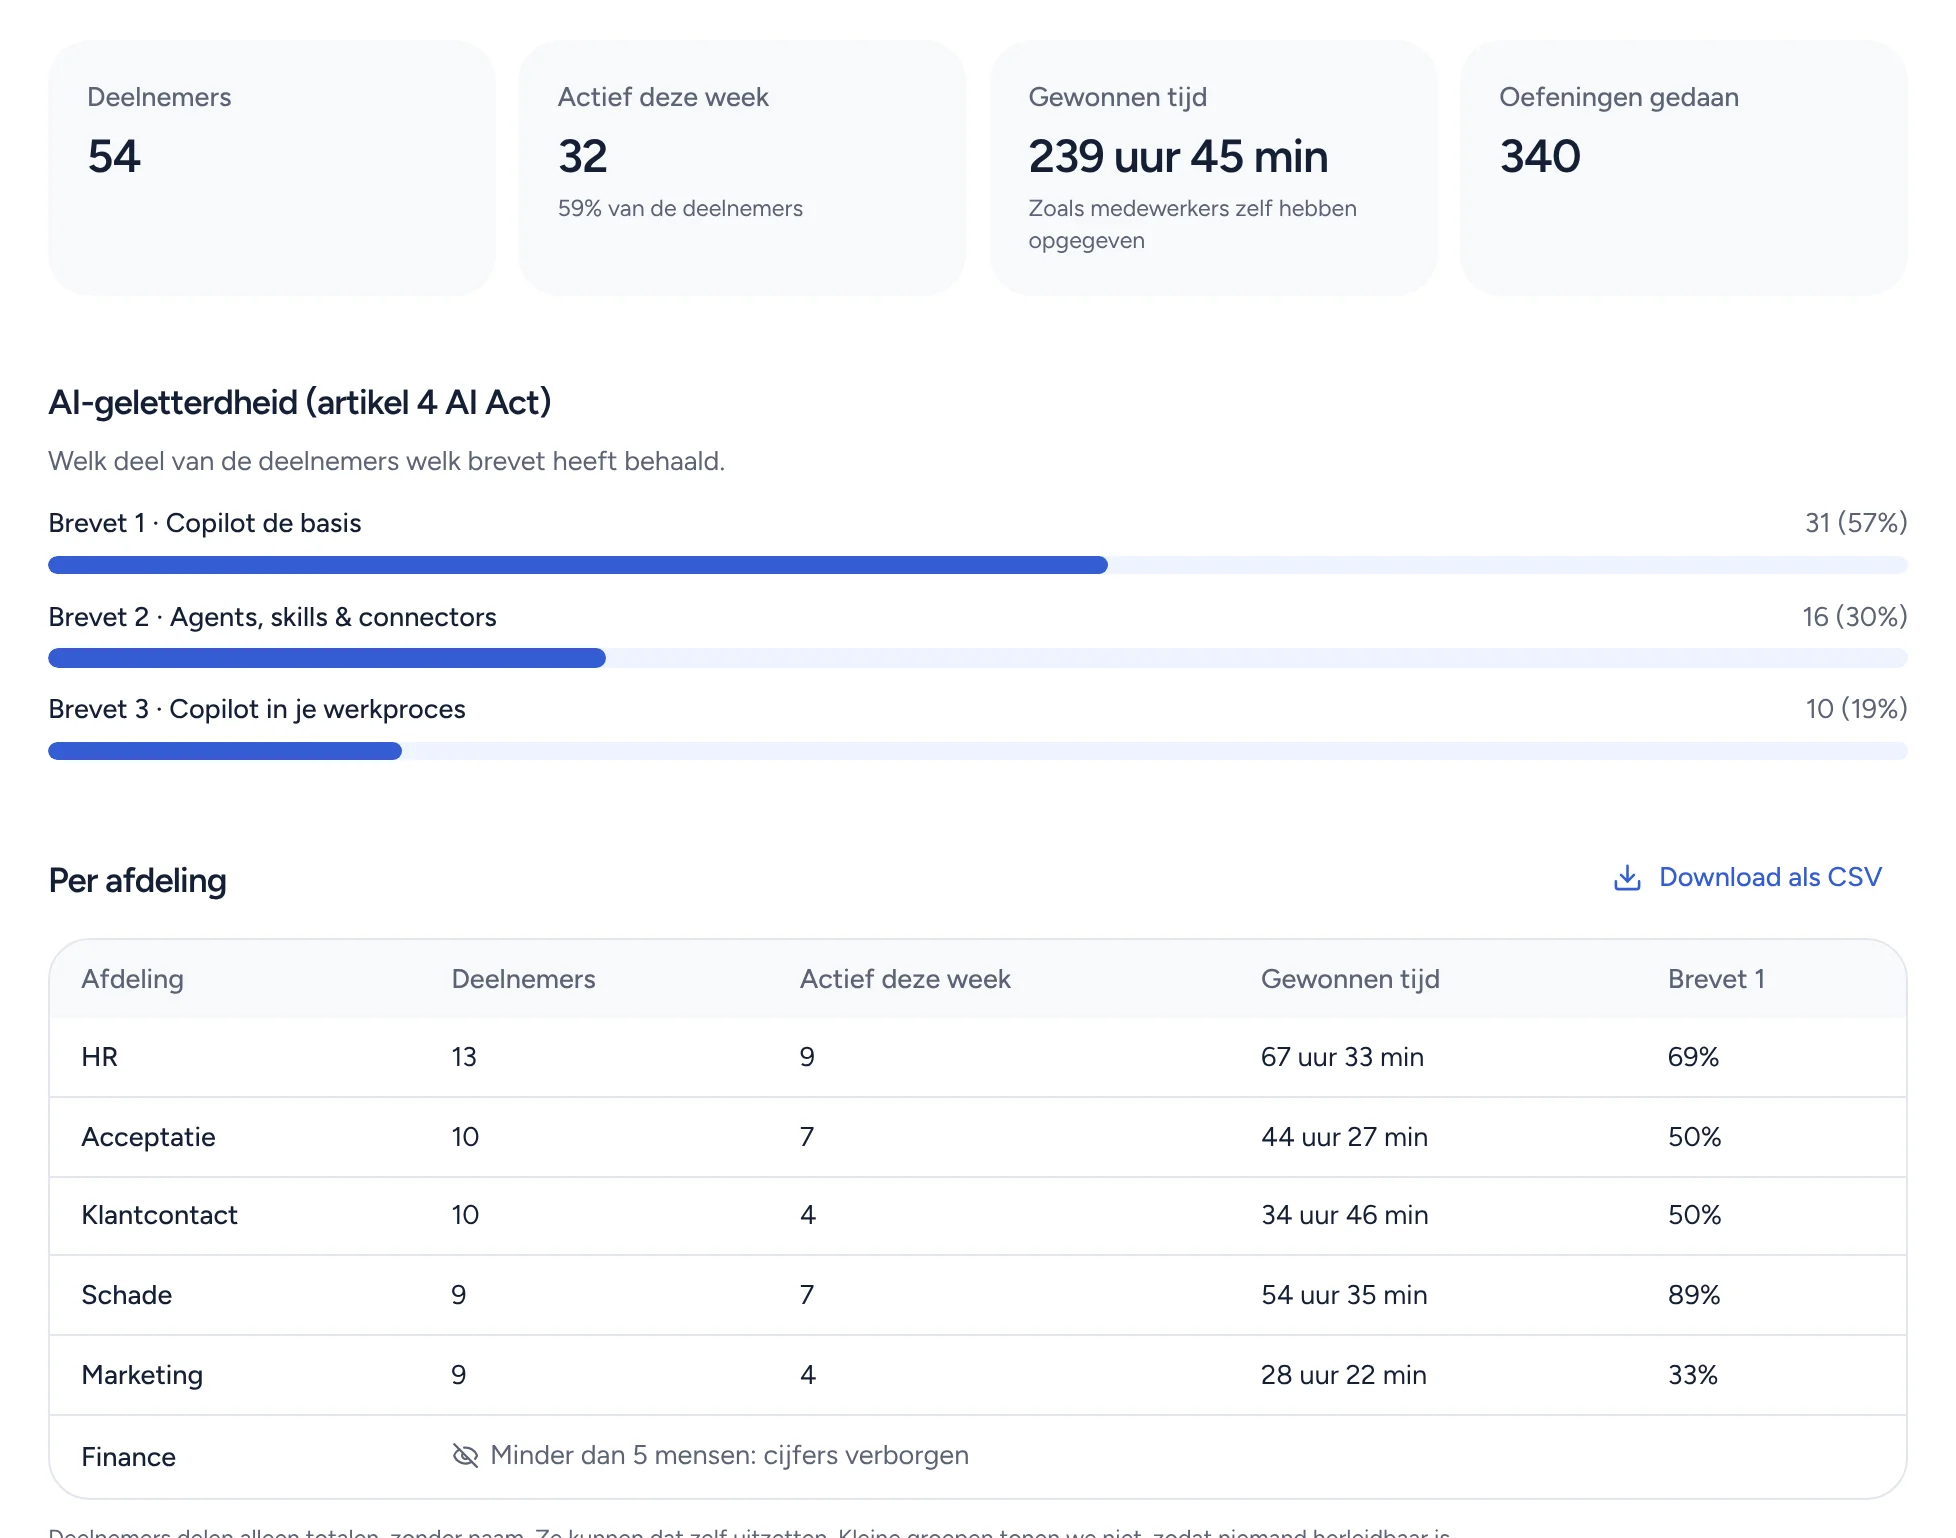Click the Actief deze week column header
Image resolution: width=1956 pixels, height=1538 pixels.
[905, 979]
